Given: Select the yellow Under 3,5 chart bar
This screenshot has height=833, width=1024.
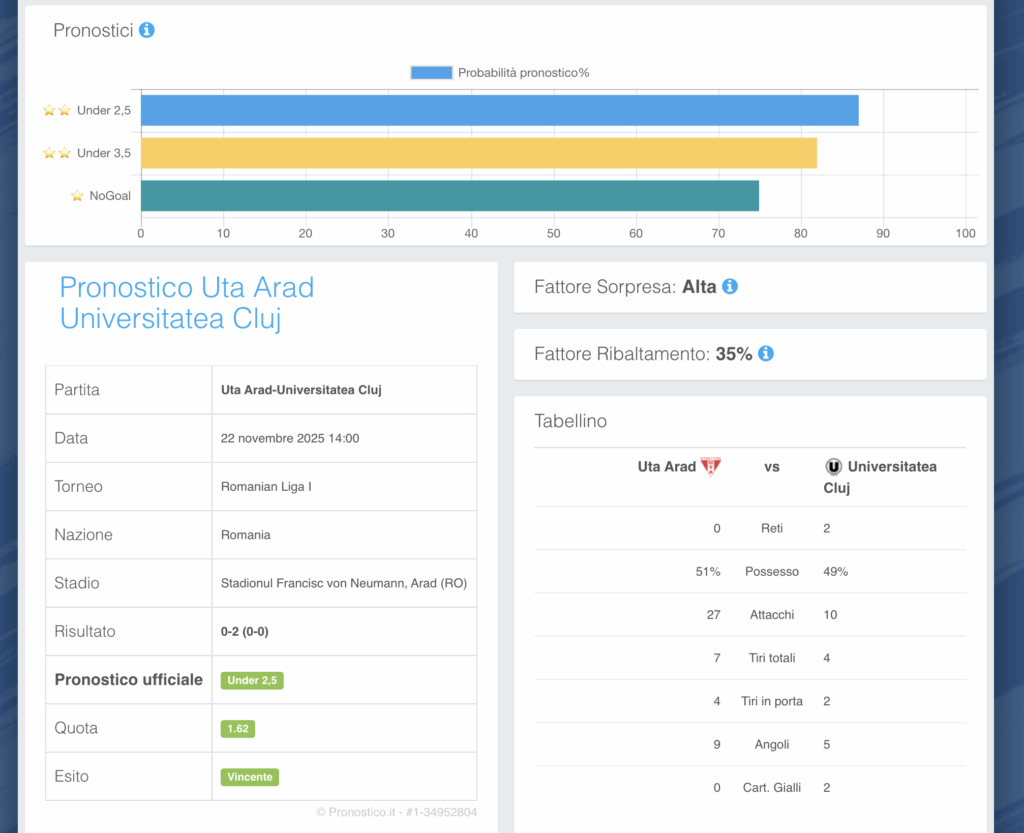Looking at the screenshot, I should pos(478,153).
